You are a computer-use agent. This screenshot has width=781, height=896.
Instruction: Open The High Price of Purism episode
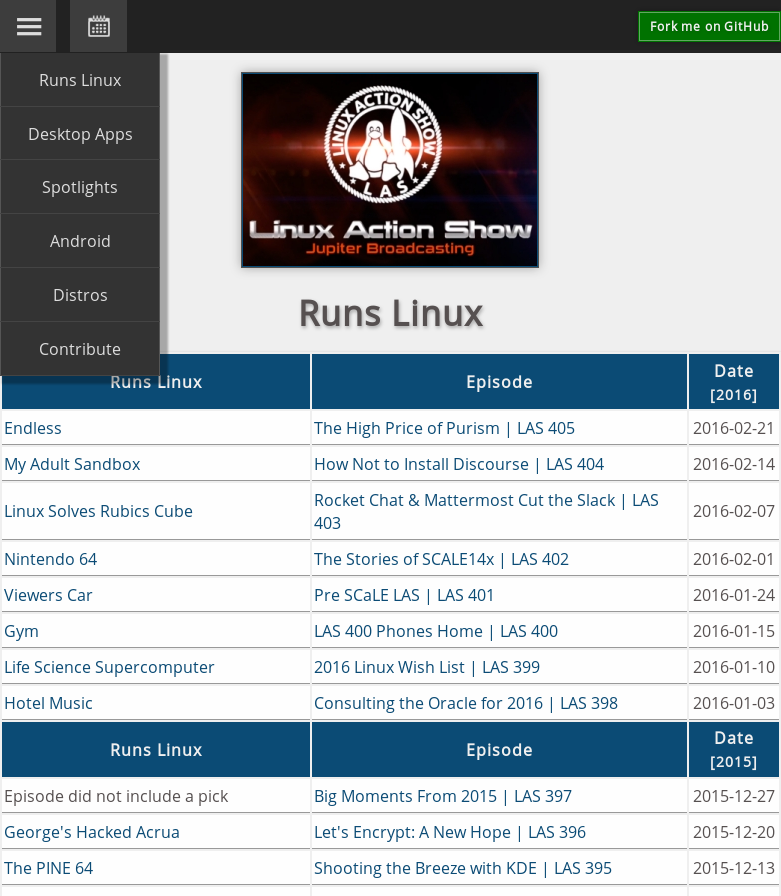pyautogui.click(x=444, y=428)
